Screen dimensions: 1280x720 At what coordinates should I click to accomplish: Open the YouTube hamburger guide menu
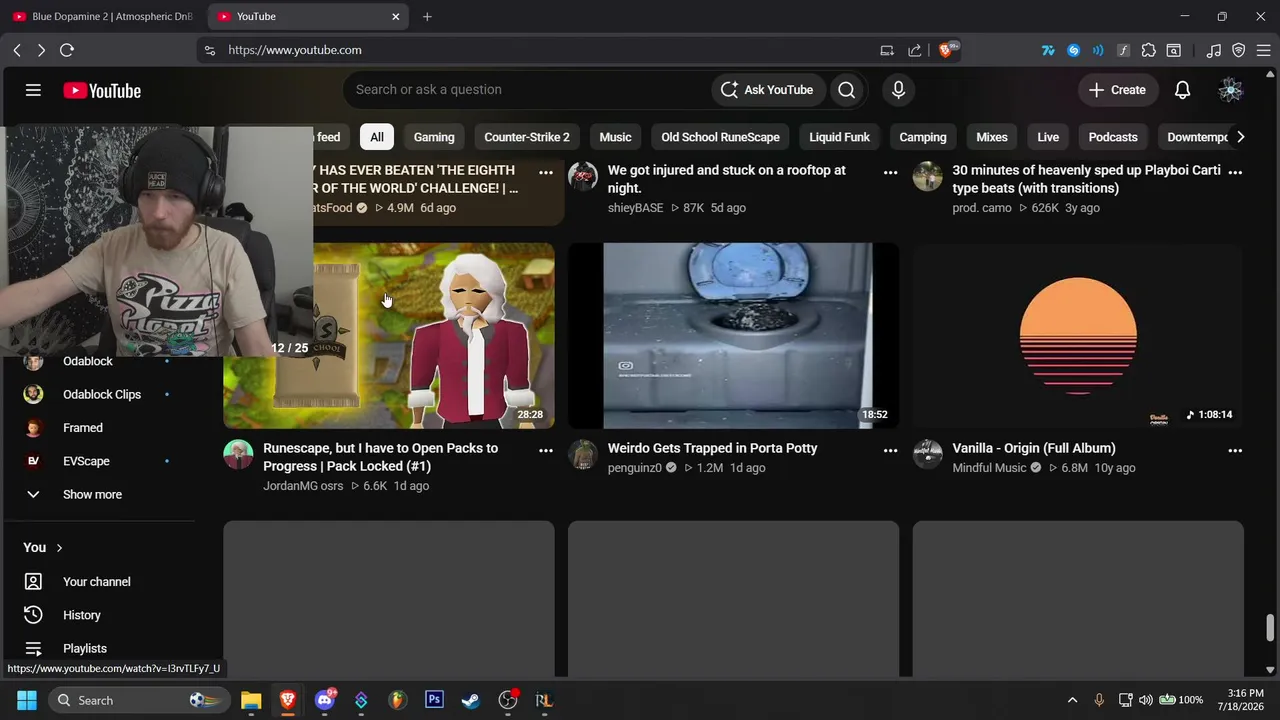pos(33,90)
